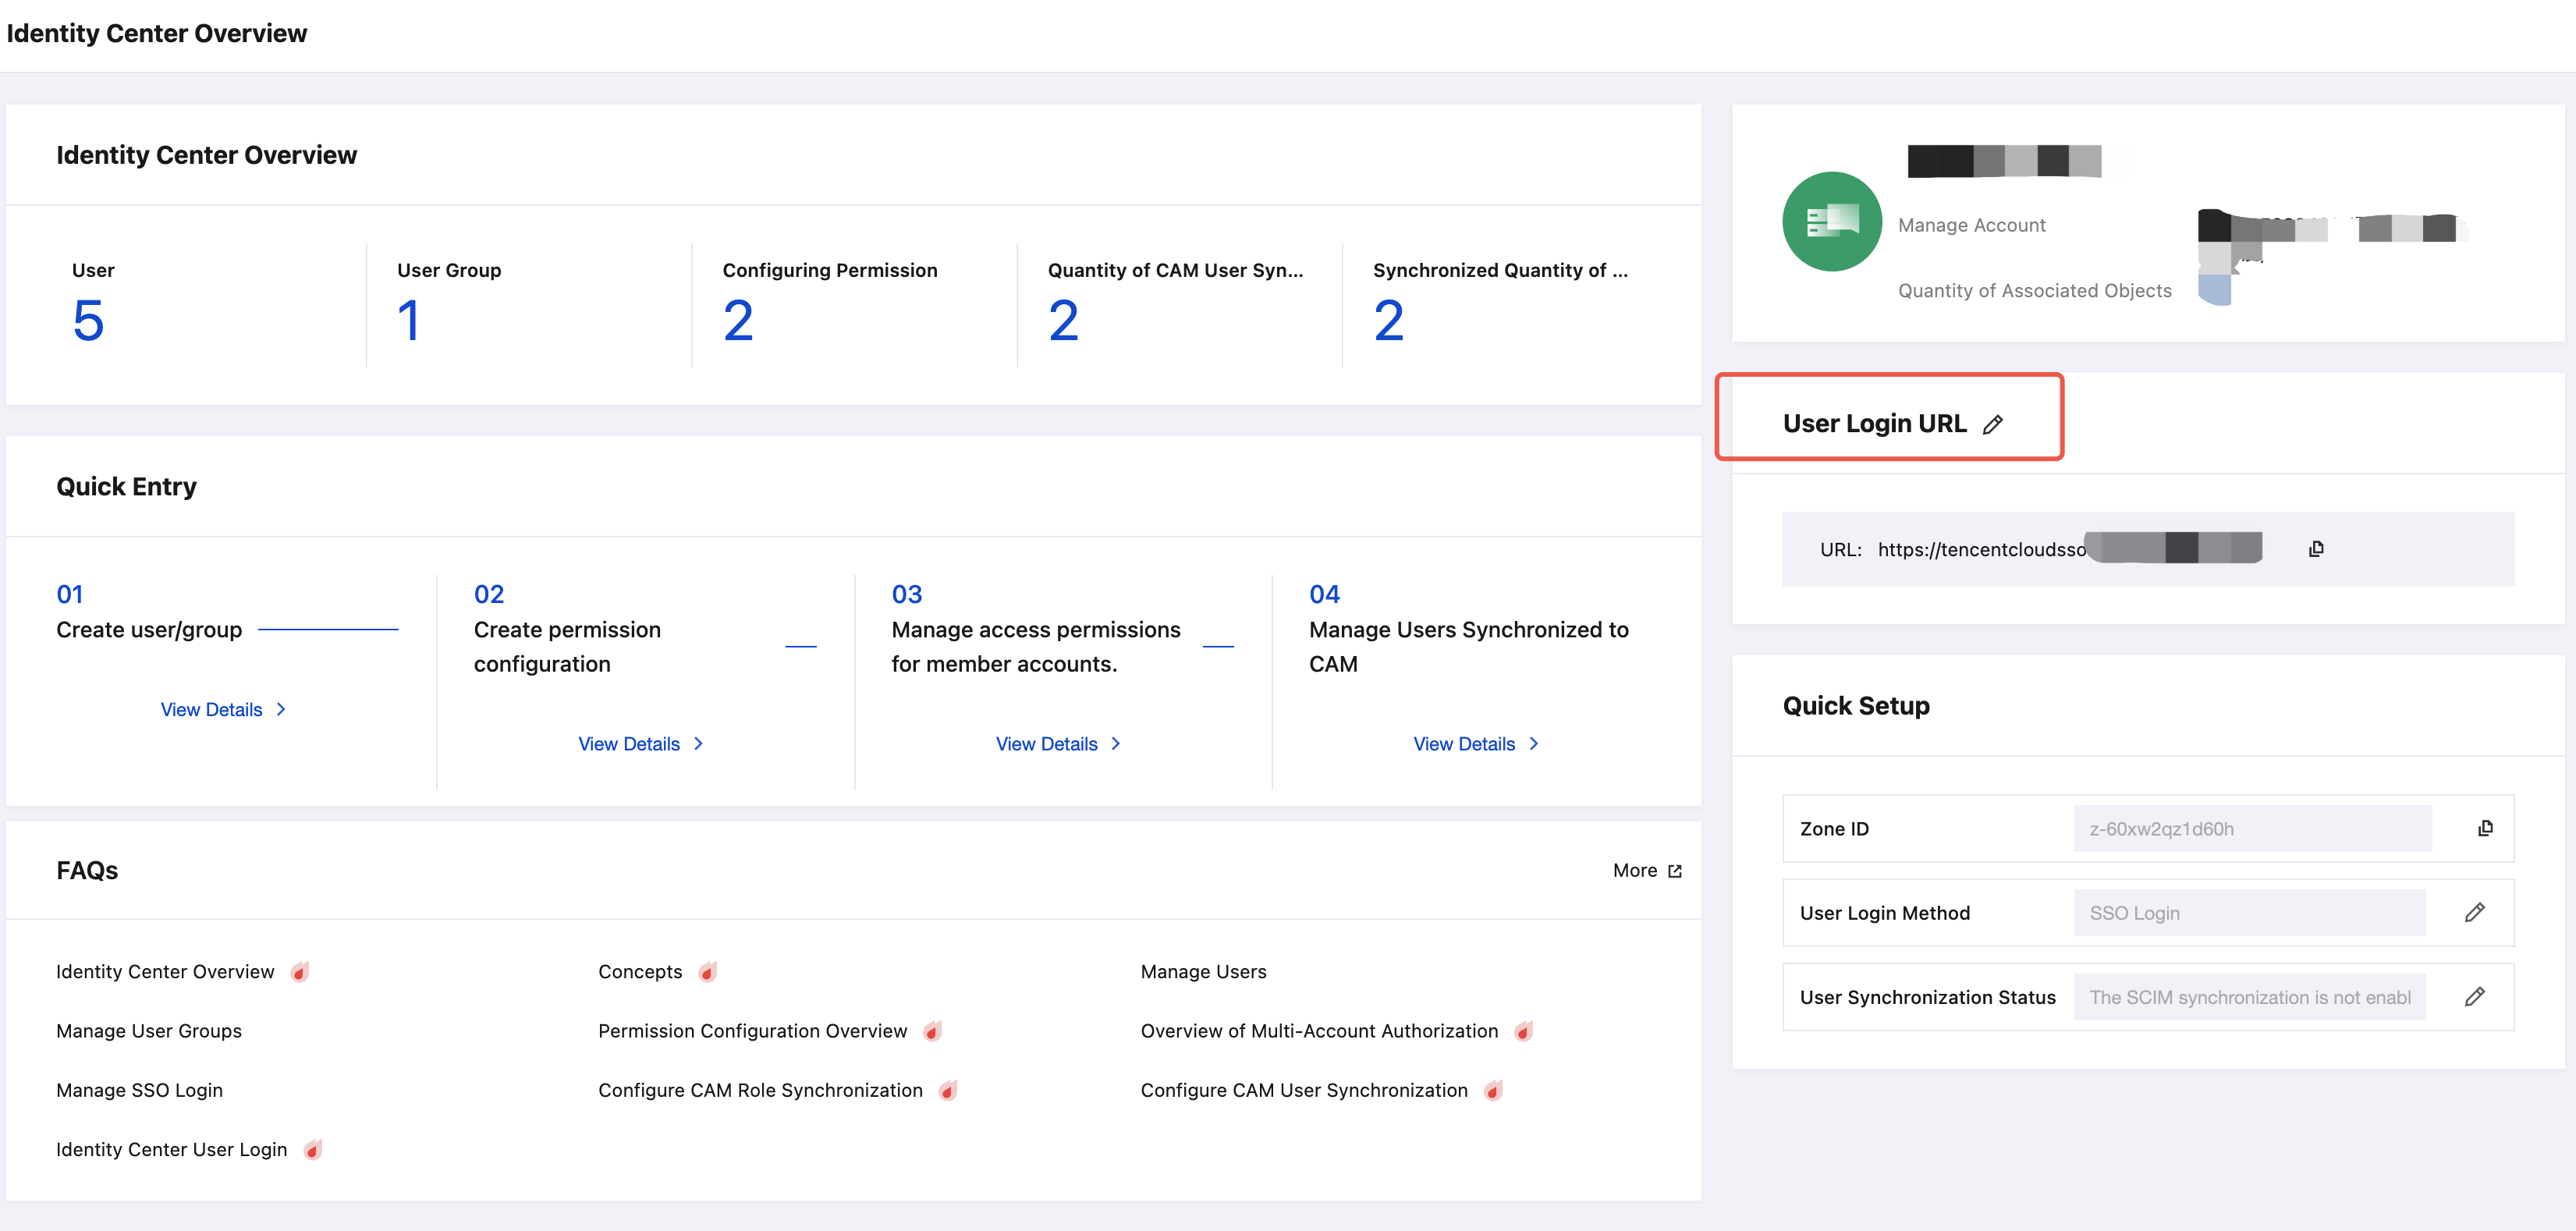
Task: Edit the User Synchronization Status setting
Action: click(x=2474, y=996)
